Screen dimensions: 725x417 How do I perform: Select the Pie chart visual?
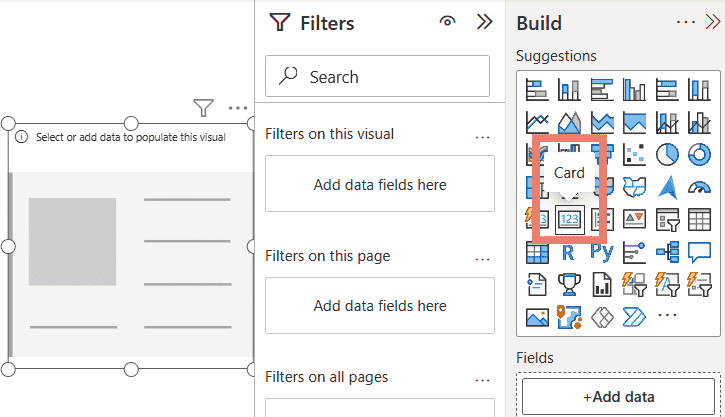(667, 154)
